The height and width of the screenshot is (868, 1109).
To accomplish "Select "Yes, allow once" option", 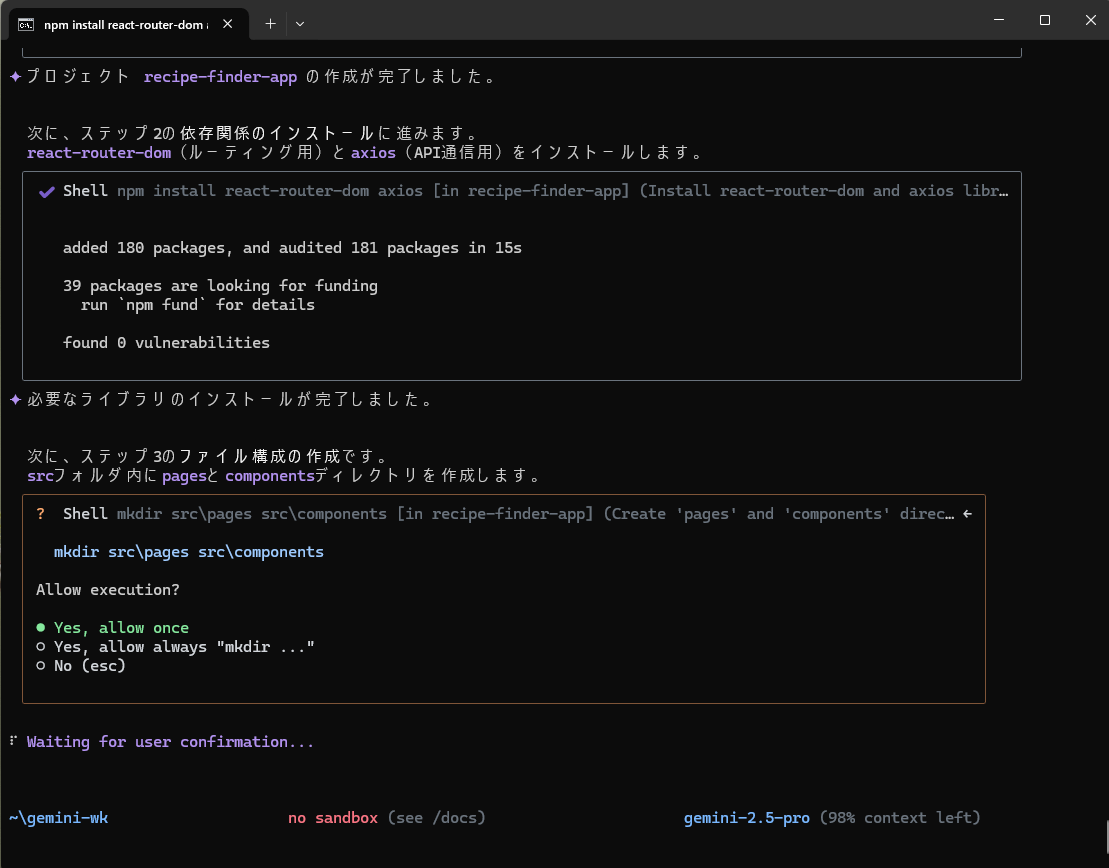I will click(121, 628).
